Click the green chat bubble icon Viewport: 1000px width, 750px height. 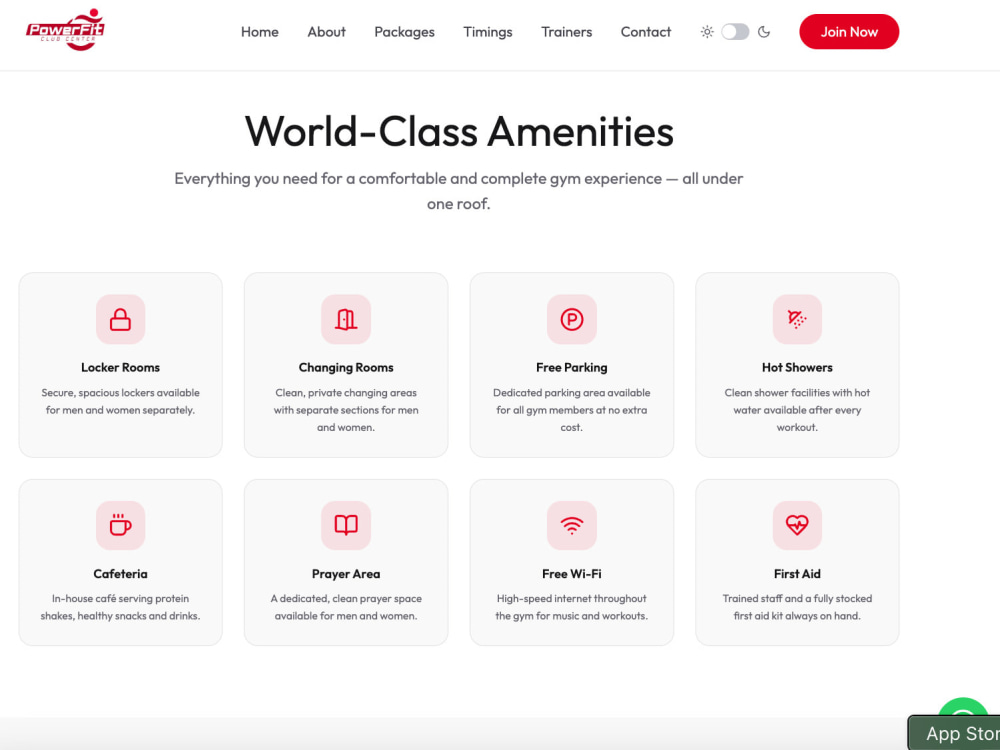(963, 709)
